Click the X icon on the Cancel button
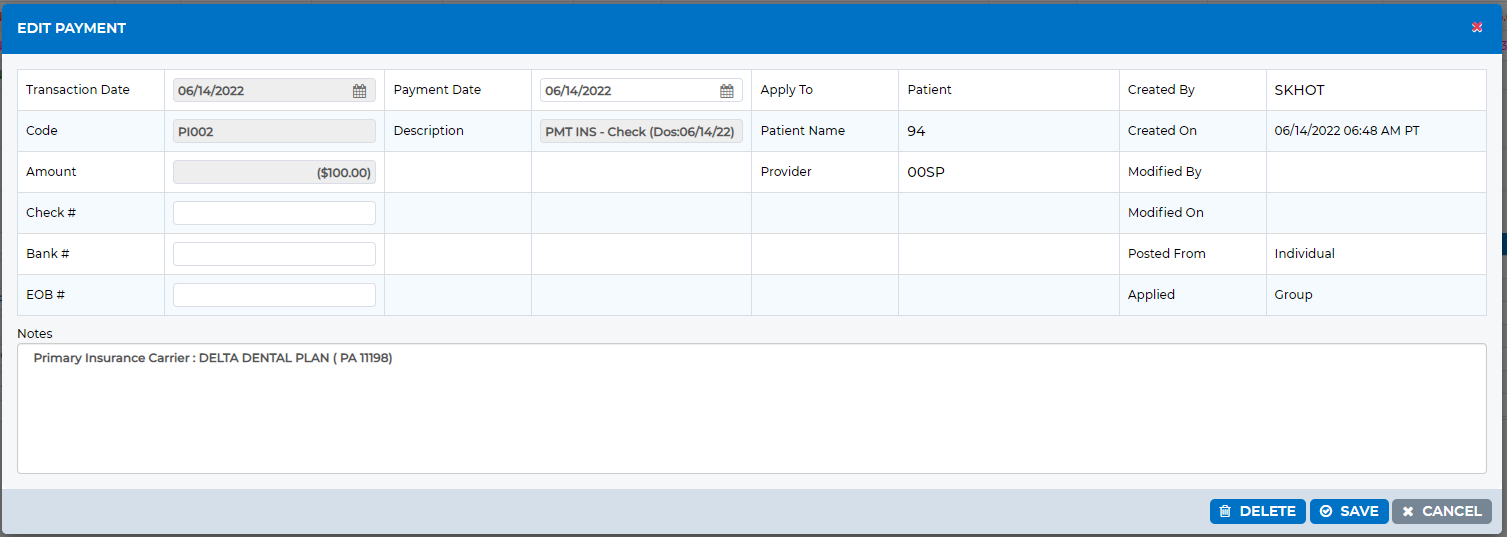This screenshot has width=1507, height=537. [1408, 512]
